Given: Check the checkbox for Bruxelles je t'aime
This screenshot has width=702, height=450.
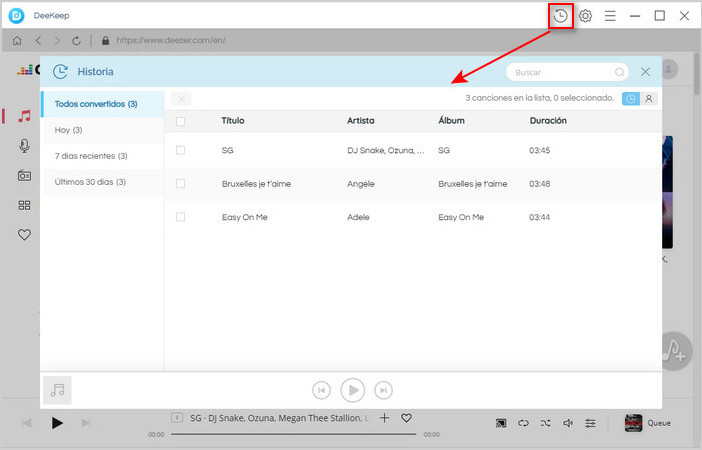Looking at the screenshot, I should pyautogui.click(x=180, y=184).
